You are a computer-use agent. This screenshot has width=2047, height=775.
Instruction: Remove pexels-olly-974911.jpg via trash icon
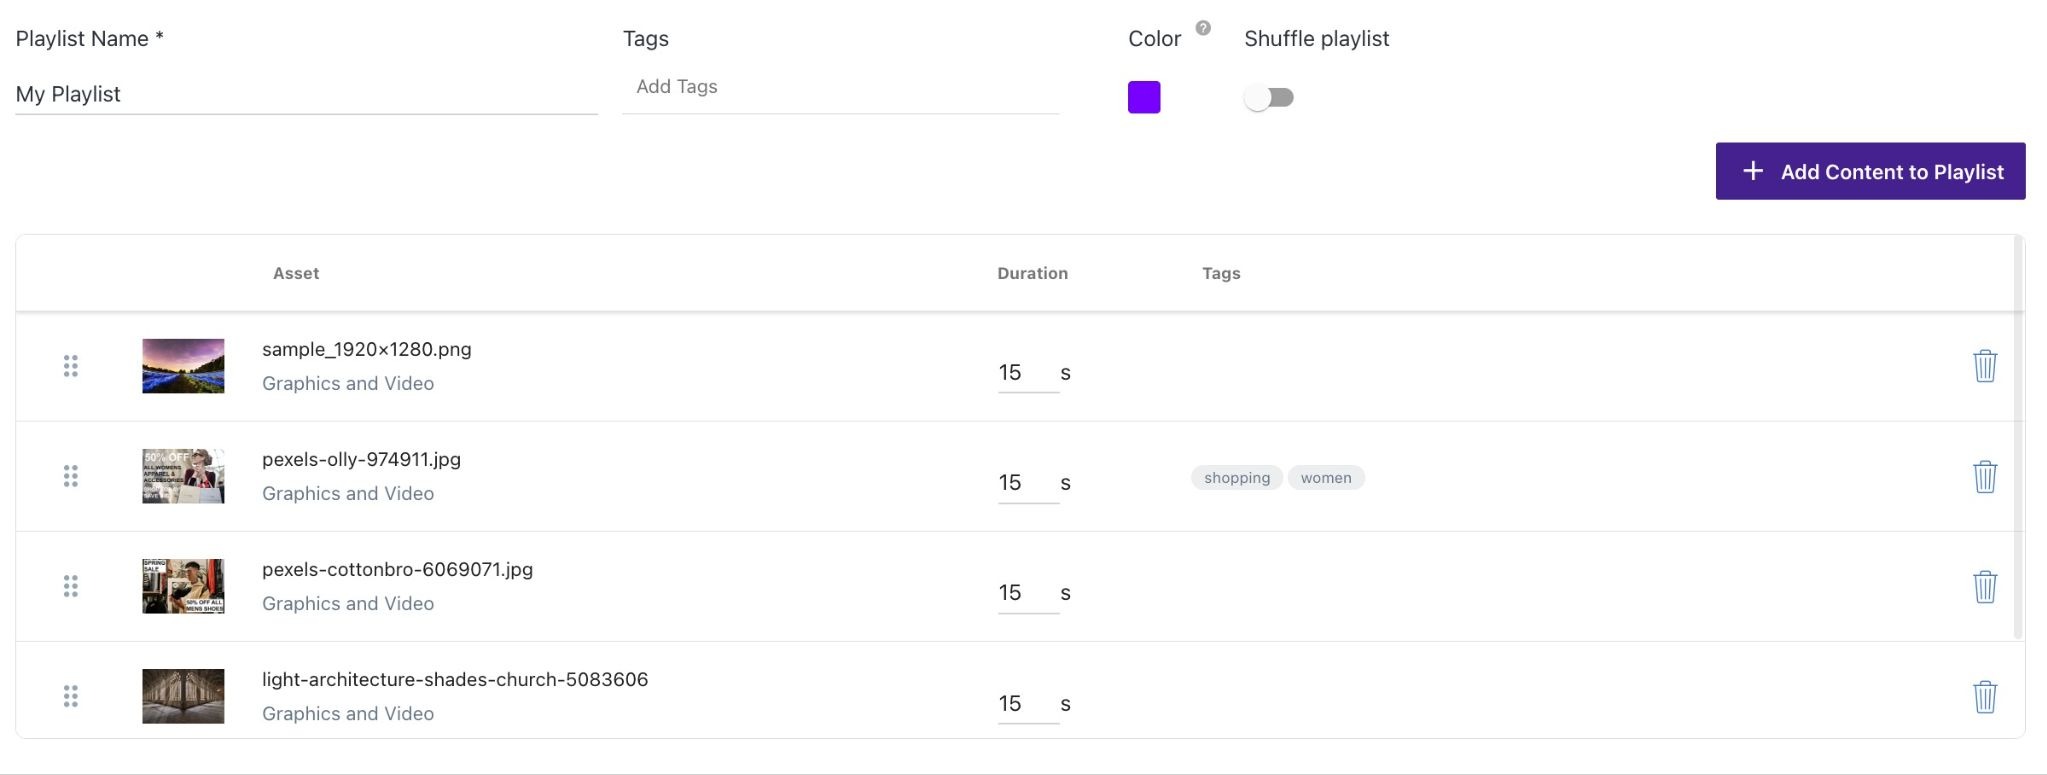coord(1984,476)
